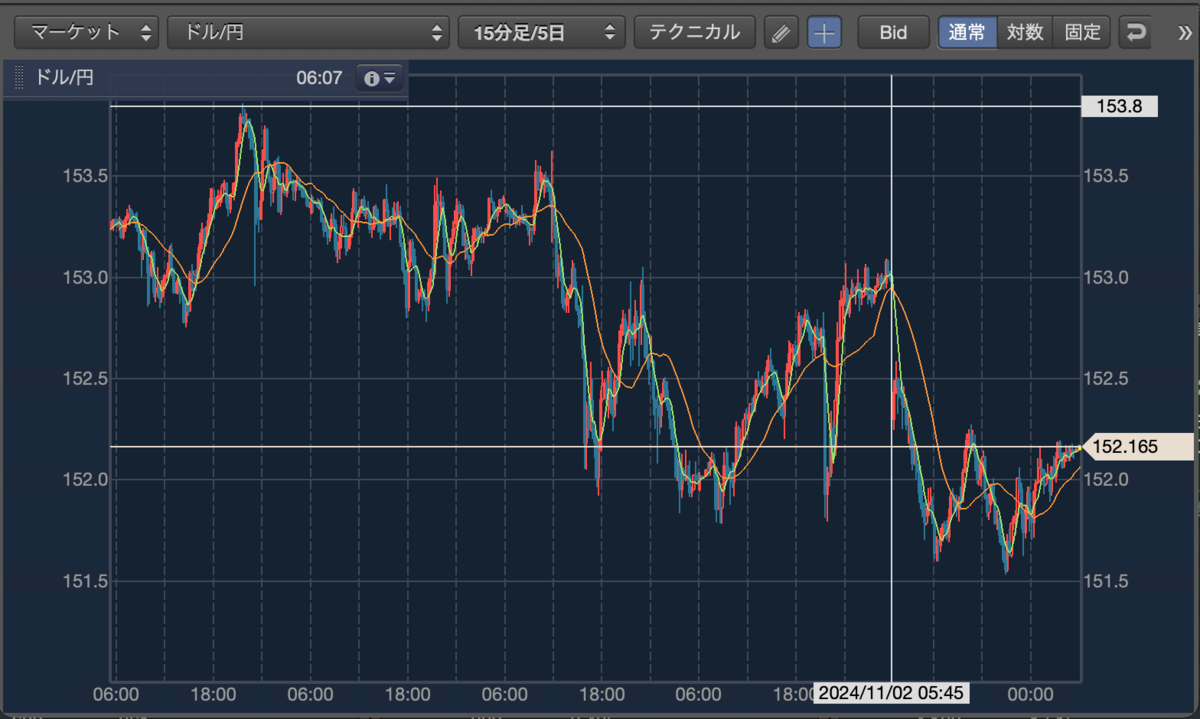The width and height of the screenshot is (1200, 719).
Task: Open the テクニカル indicators button
Action: point(694,32)
